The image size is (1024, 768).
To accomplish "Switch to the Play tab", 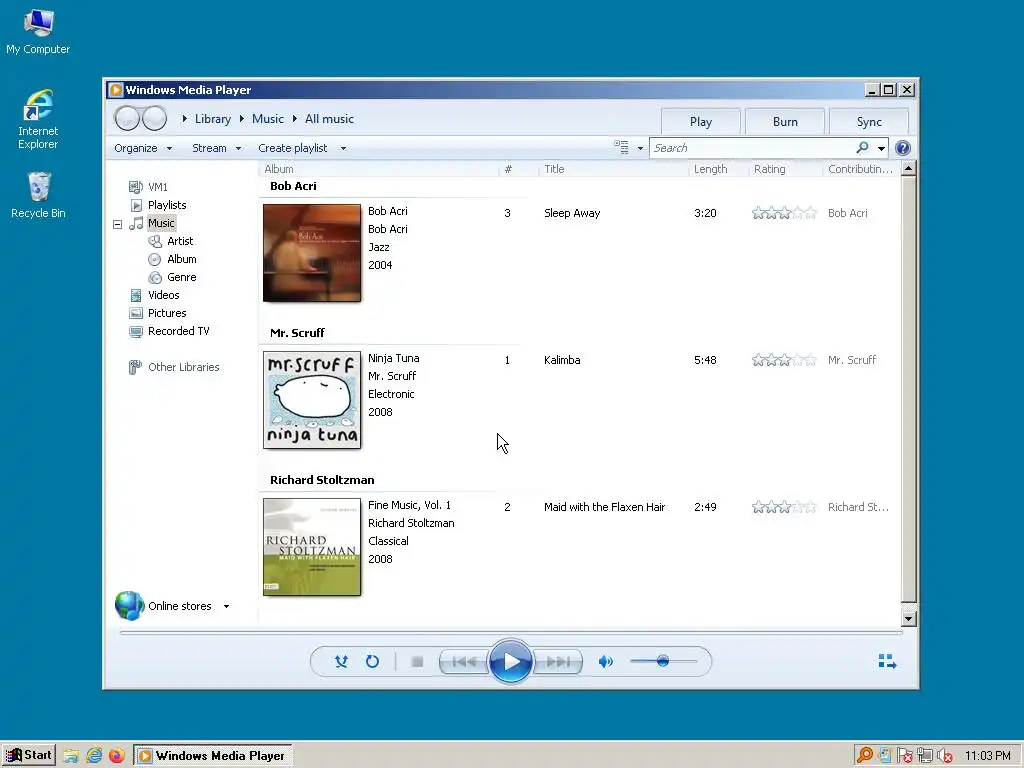I will (x=701, y=122).
